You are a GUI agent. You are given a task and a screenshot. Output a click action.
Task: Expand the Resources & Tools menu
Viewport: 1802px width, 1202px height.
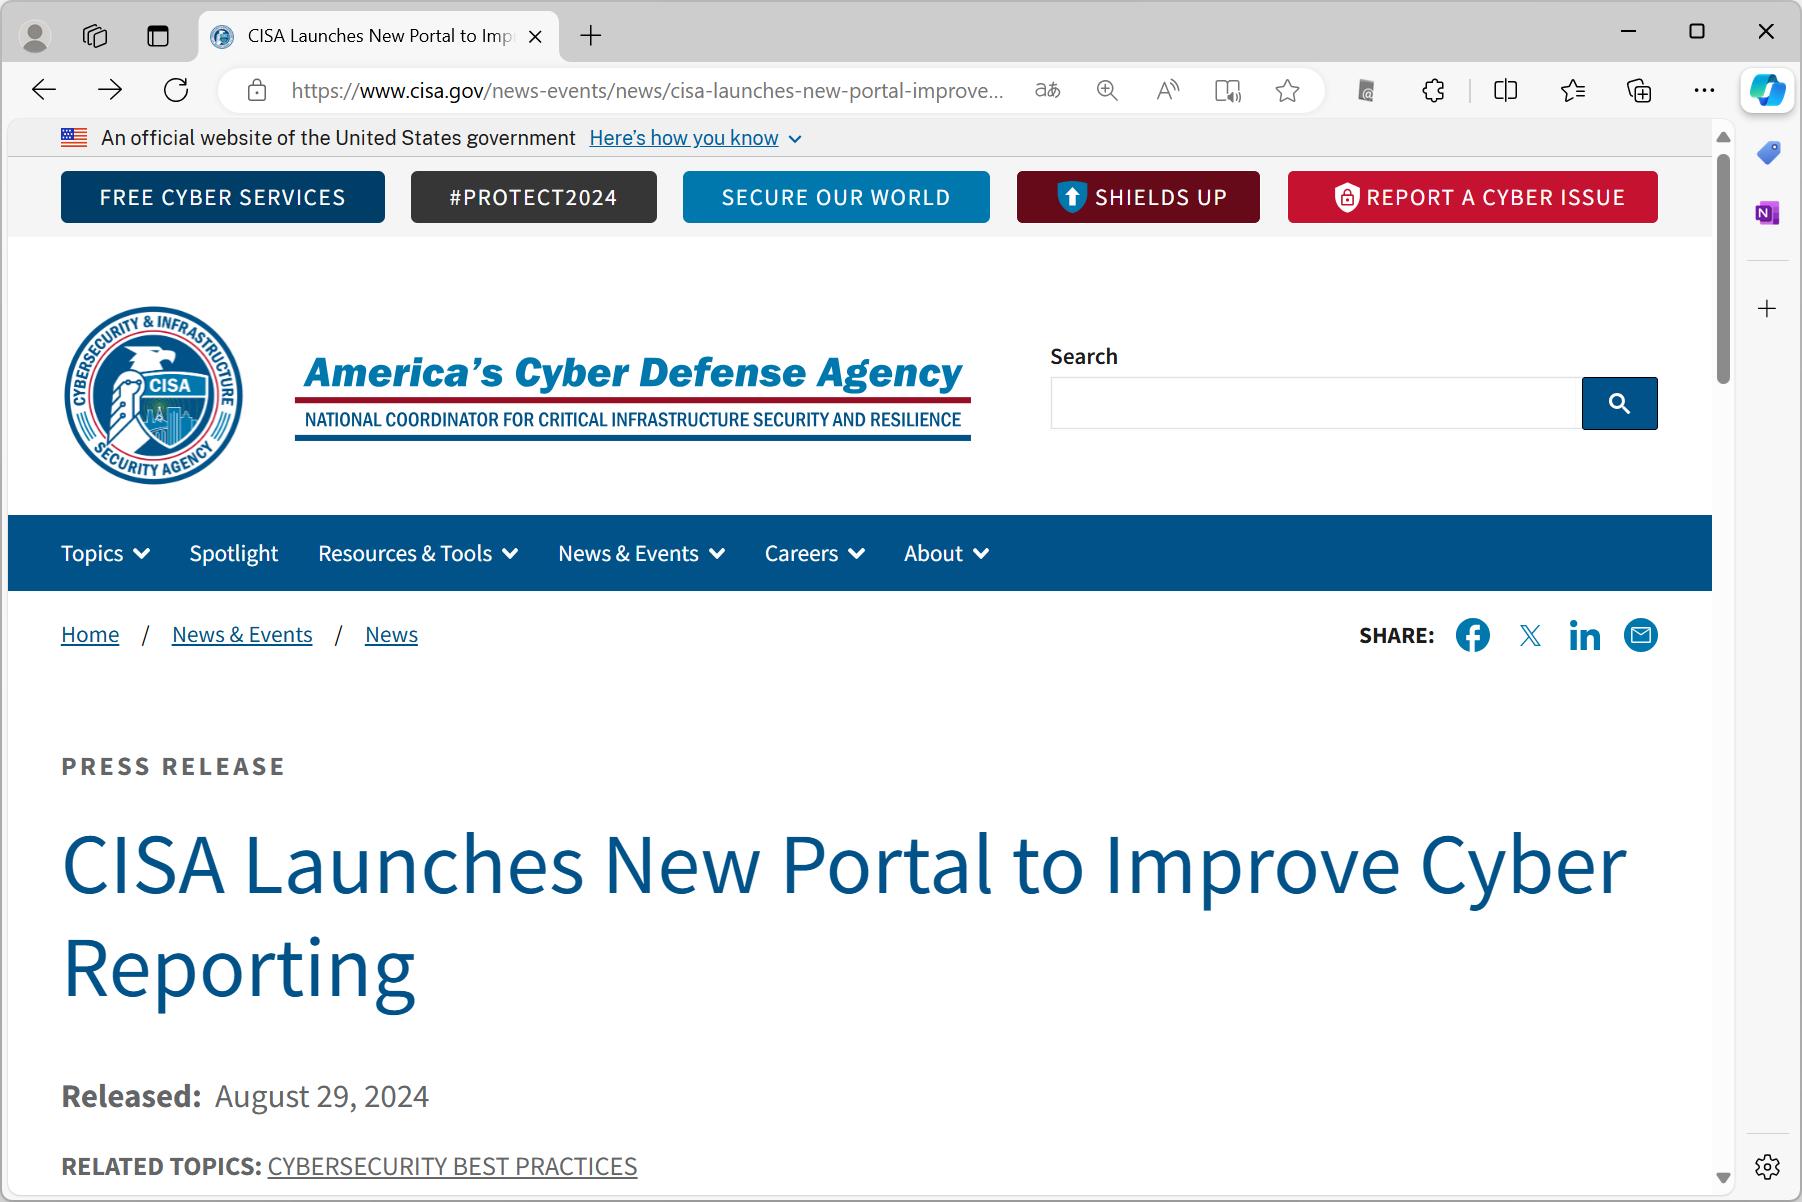[418, 553]
